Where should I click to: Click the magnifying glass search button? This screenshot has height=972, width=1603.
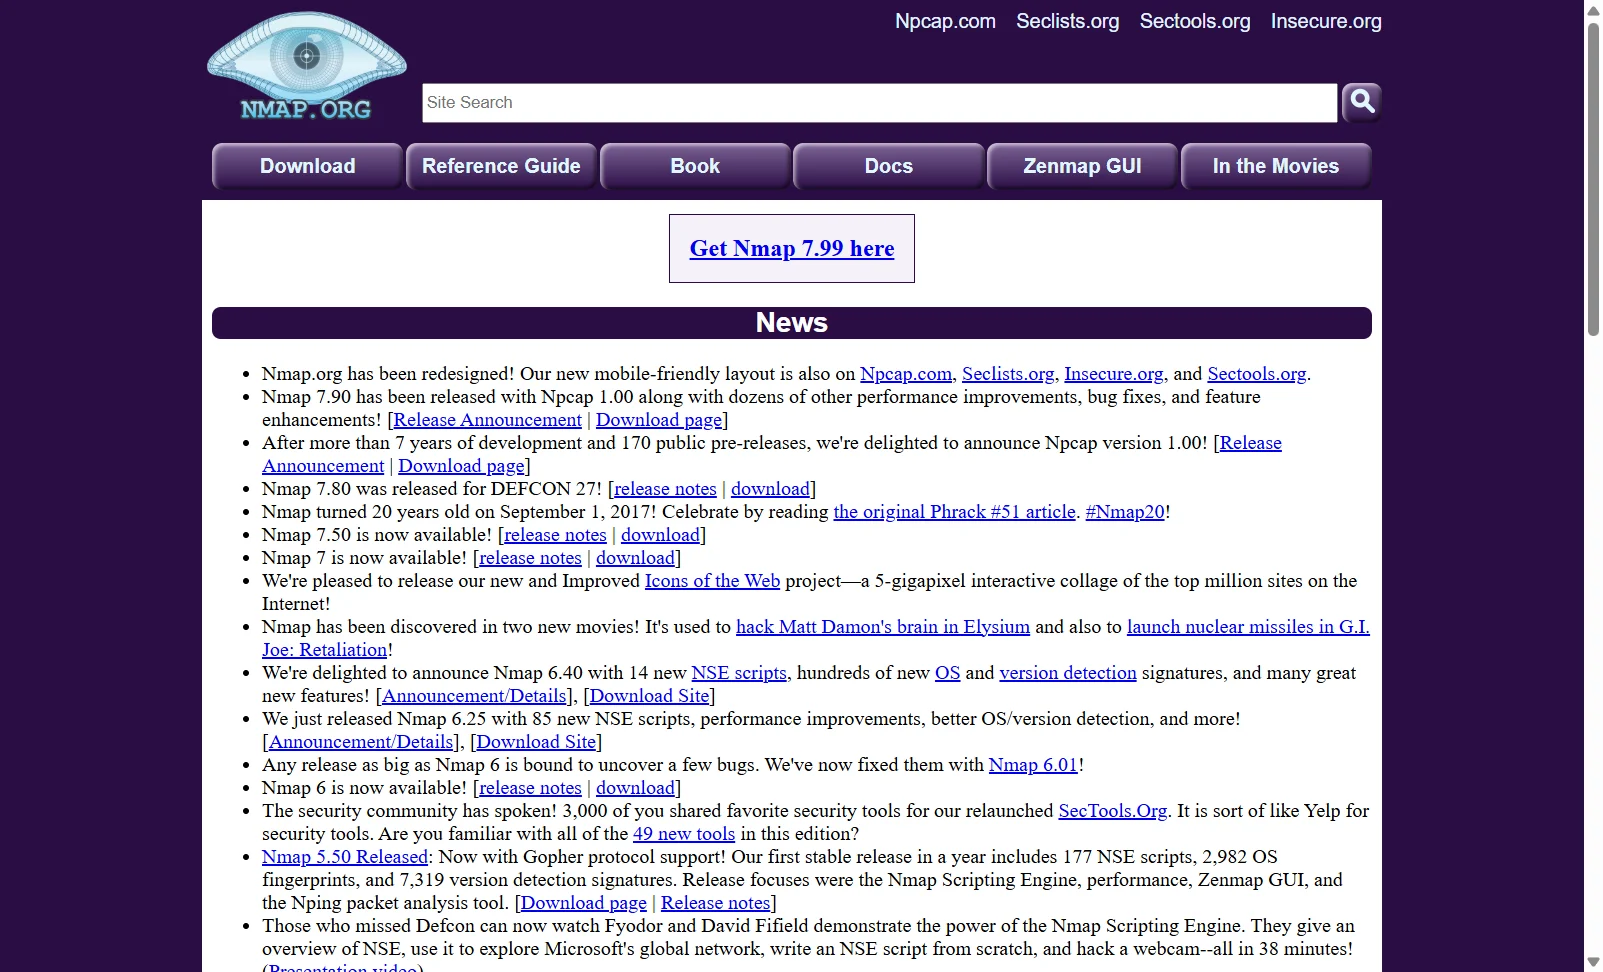coord(1361,102)
